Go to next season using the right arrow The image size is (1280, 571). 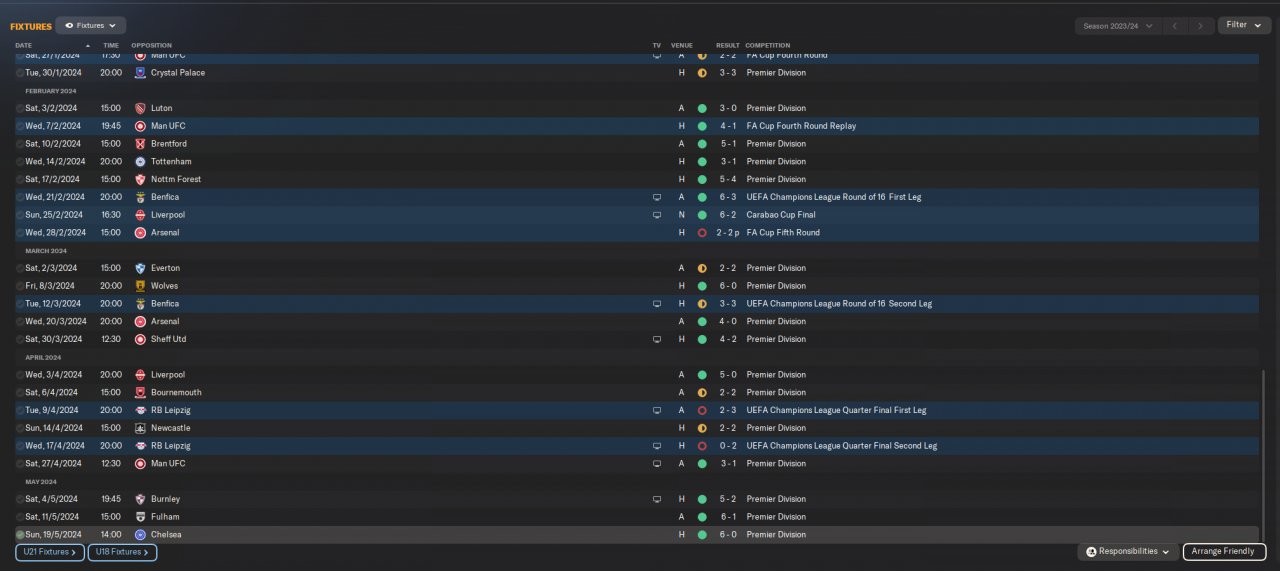[1201, 26]
